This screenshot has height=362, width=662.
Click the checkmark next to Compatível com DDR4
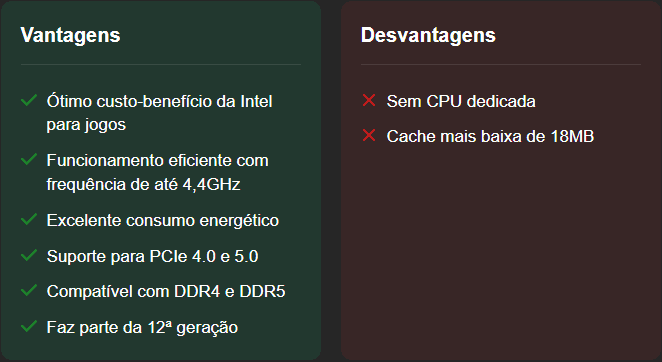point(29,291)
